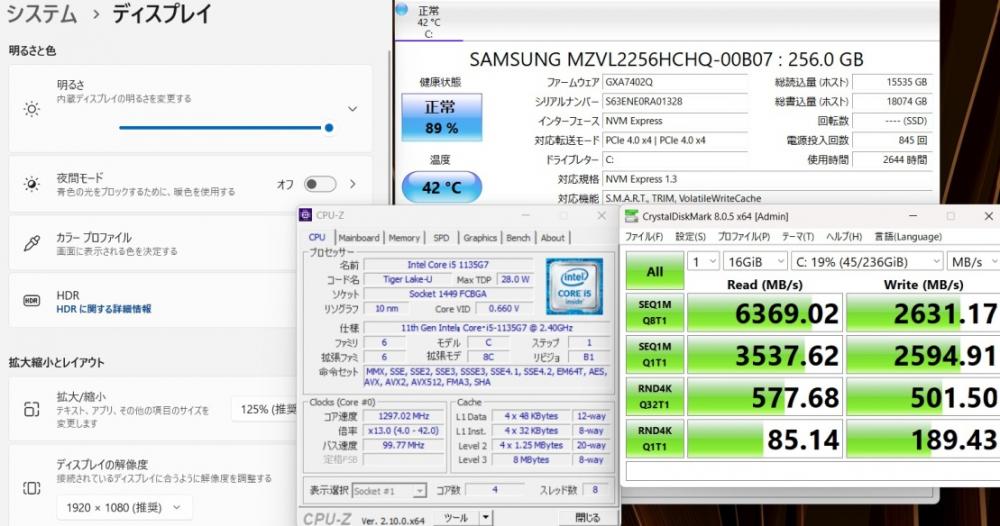Image resolution: width=1000 pixels, height=526 pixels.
Task: Click the 3537.62 read result
Action: (765, 355)
